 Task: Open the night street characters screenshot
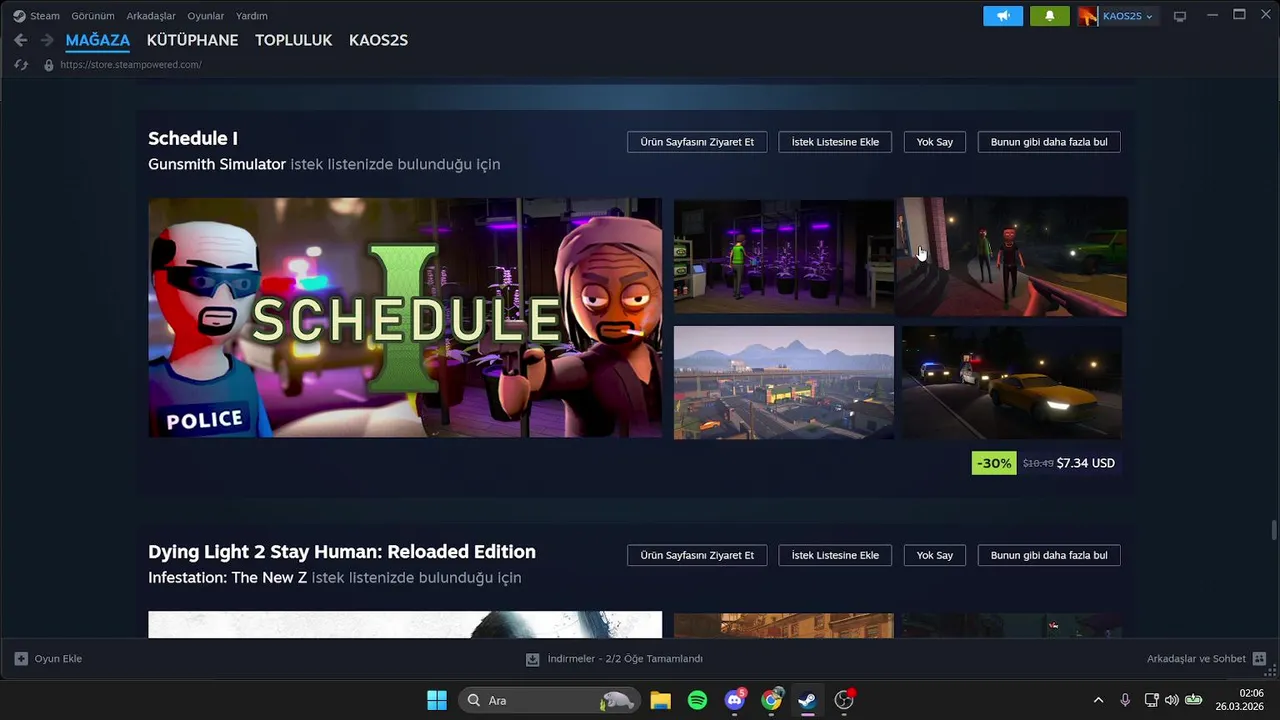click(x=1012, y=256)
